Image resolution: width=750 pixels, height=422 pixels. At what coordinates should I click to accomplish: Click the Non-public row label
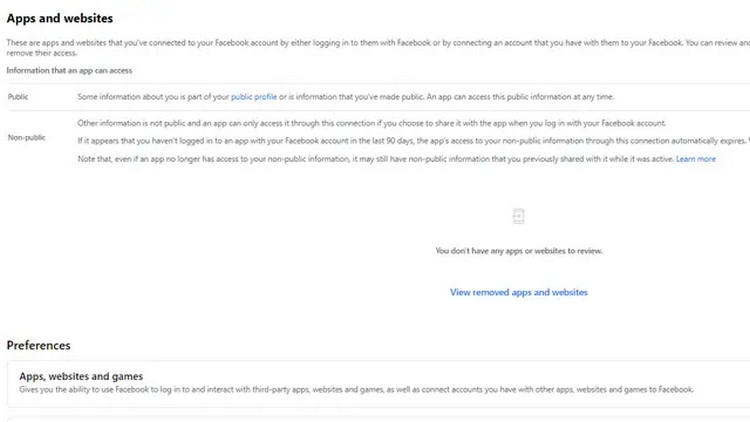pos(24,137)
